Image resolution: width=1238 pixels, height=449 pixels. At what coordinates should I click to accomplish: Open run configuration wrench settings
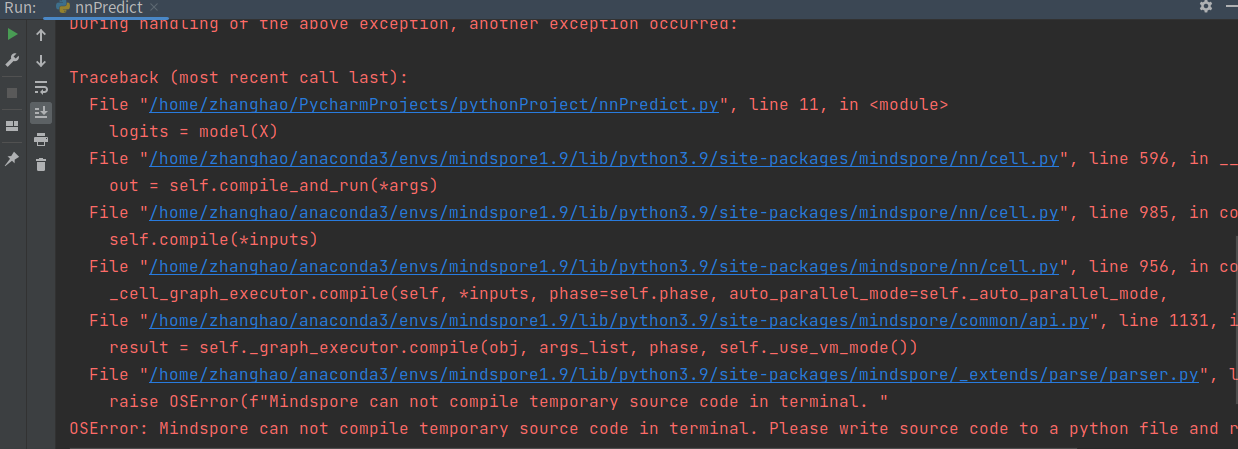[x=12, y=61]
